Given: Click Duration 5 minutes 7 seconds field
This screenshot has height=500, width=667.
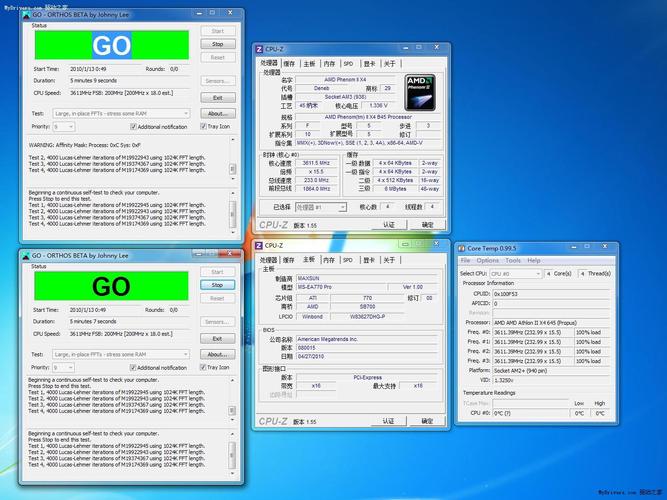Looking at the screenshot, I should [128, 322].
